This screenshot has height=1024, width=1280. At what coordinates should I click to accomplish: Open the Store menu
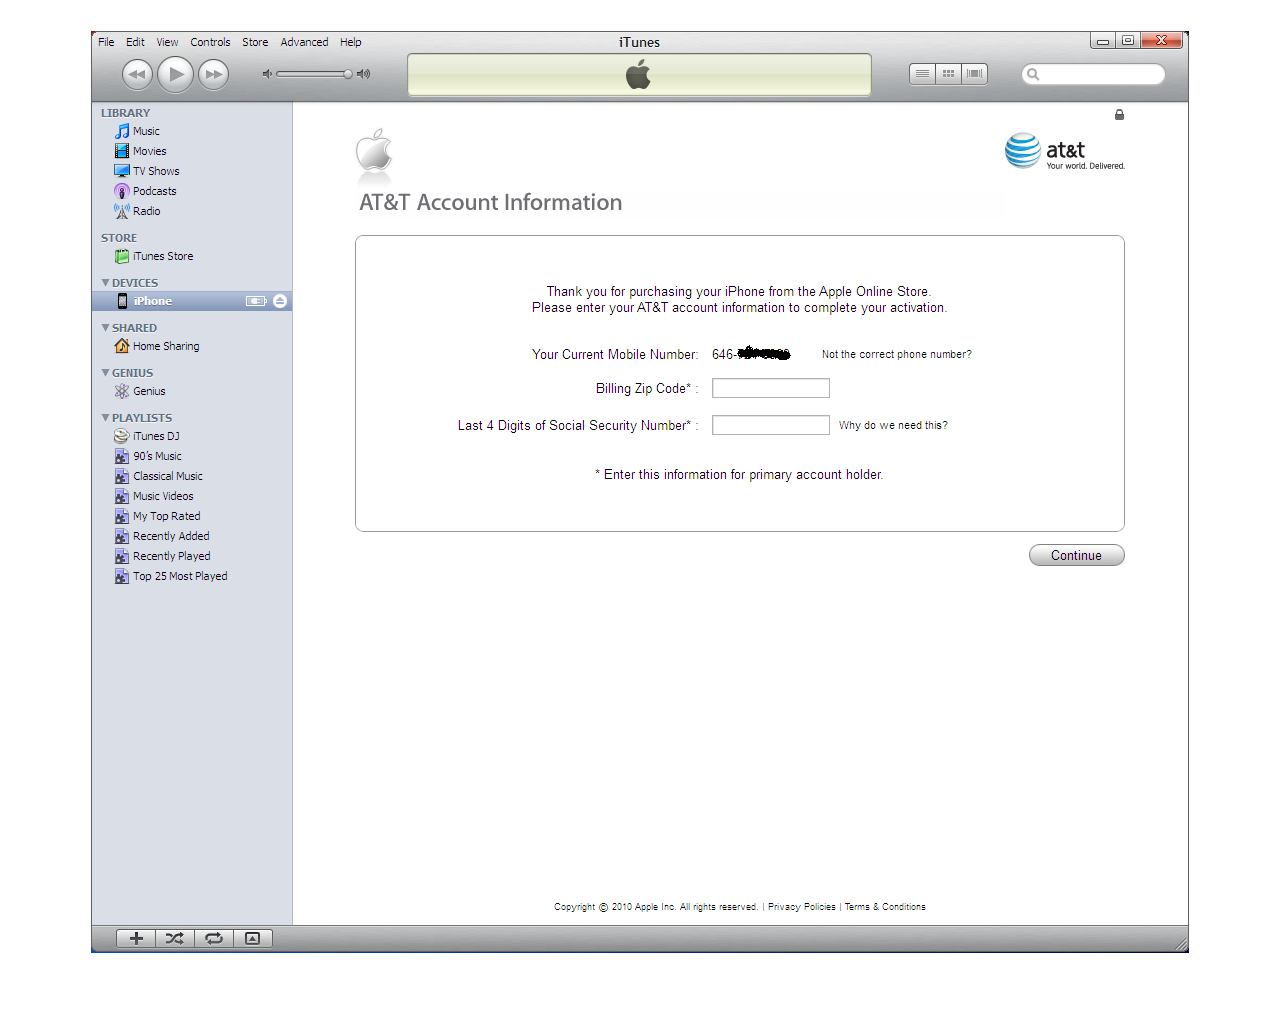(255, 42)
